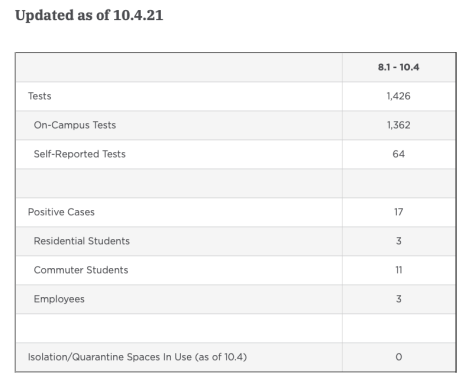Select the 64 self-reported tests value
Screen dimensions: 475x384
click(399, 154)
